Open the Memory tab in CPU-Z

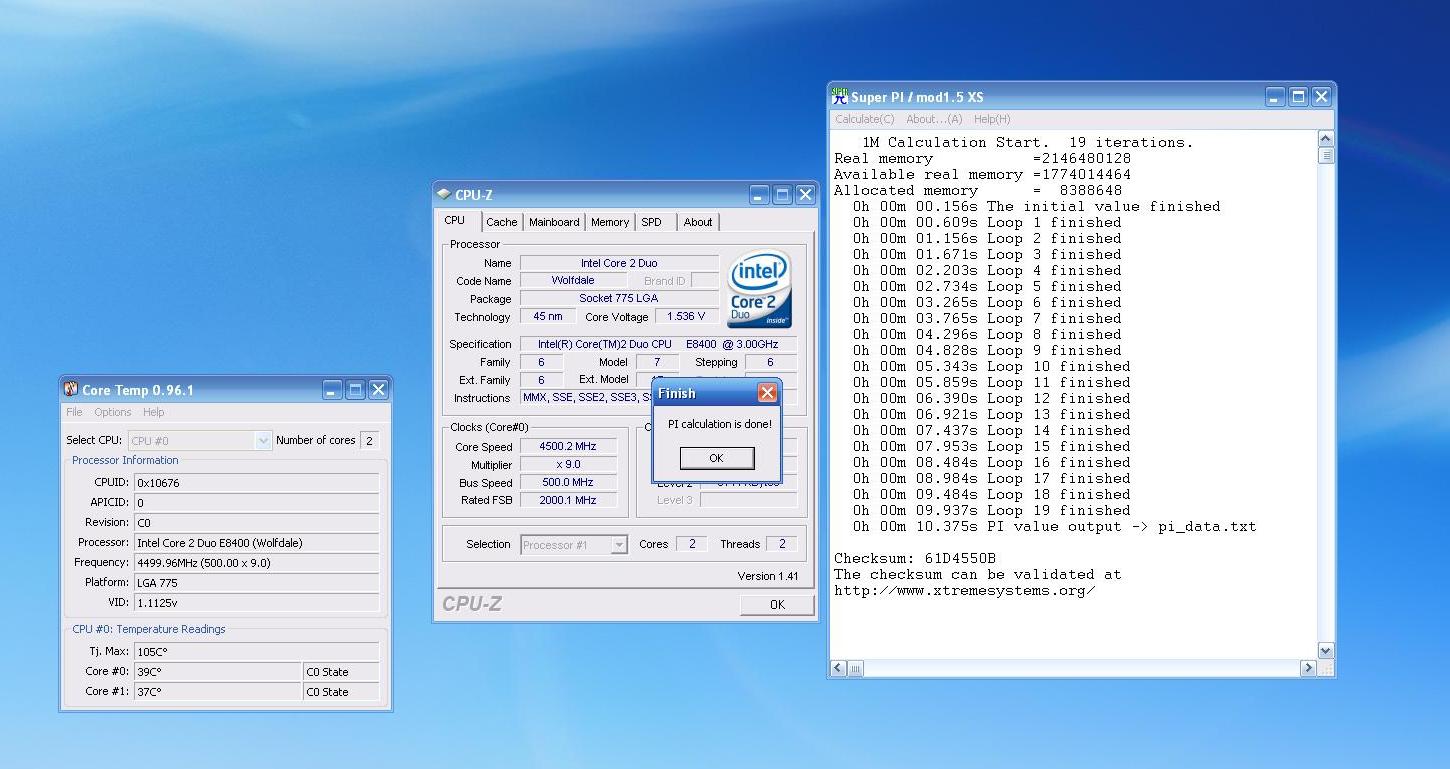tap(610, 222)
